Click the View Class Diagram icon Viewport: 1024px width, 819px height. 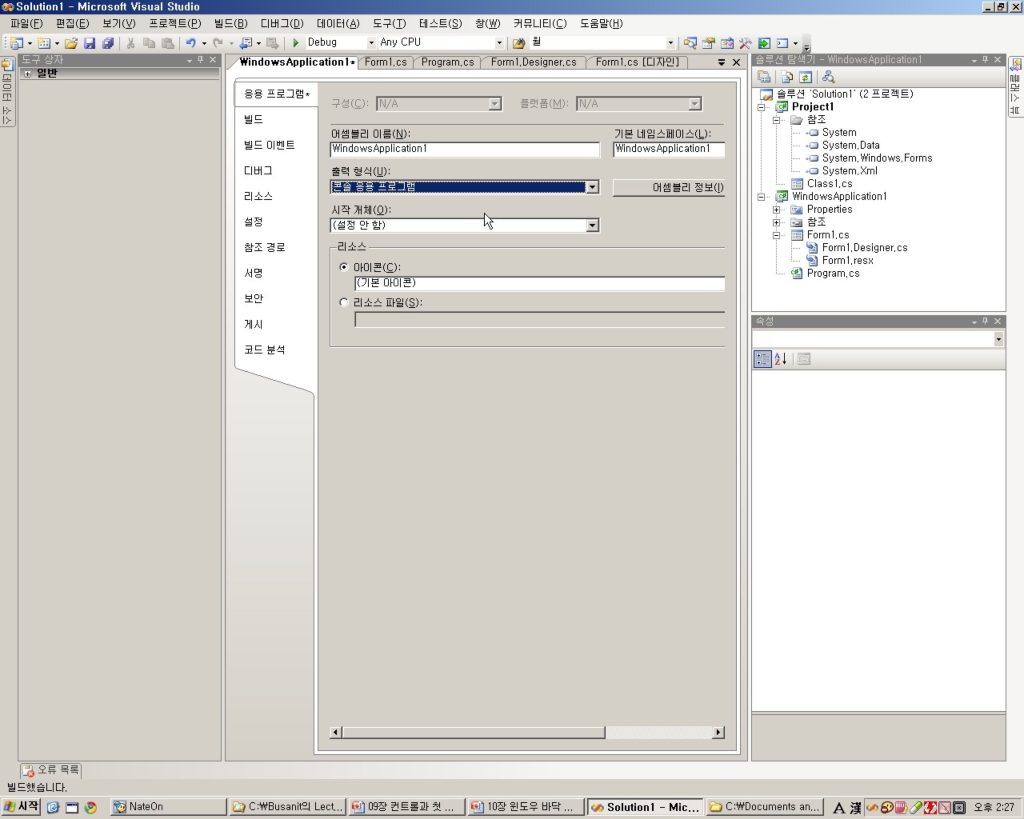(x=828, y=77)
